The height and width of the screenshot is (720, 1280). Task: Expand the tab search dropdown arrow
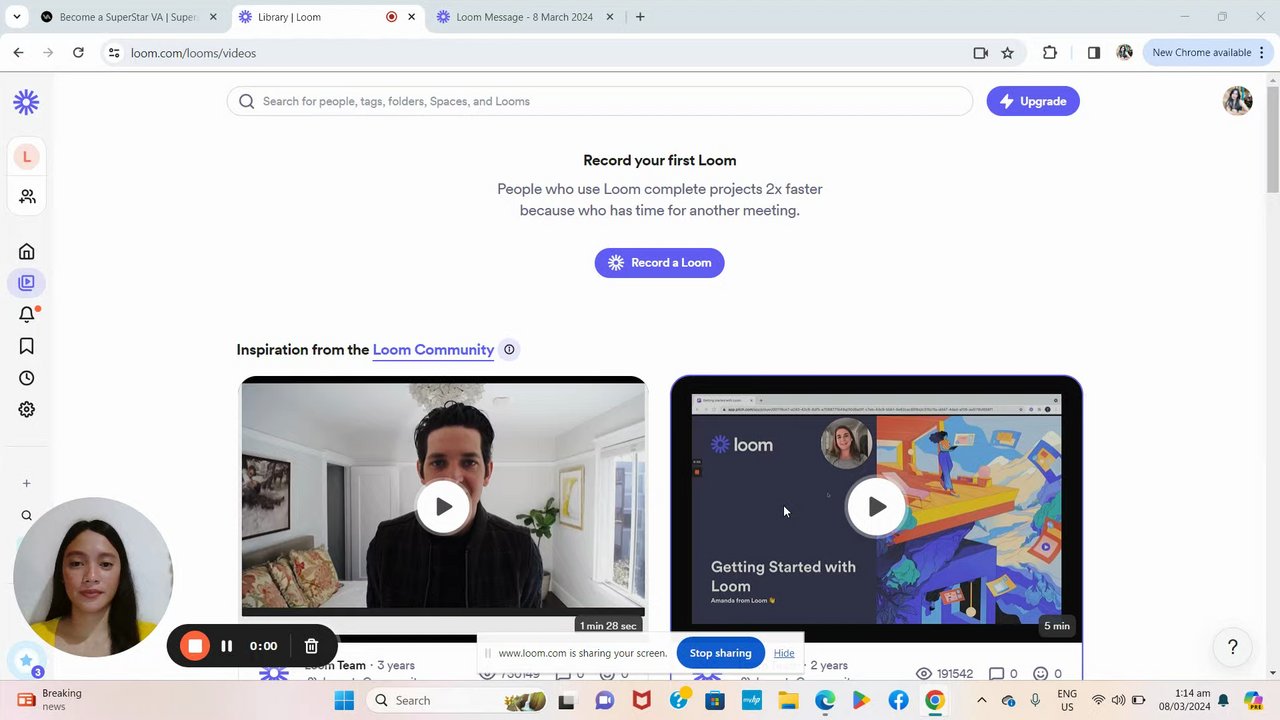pyautogui.click(x=17, y=17)
